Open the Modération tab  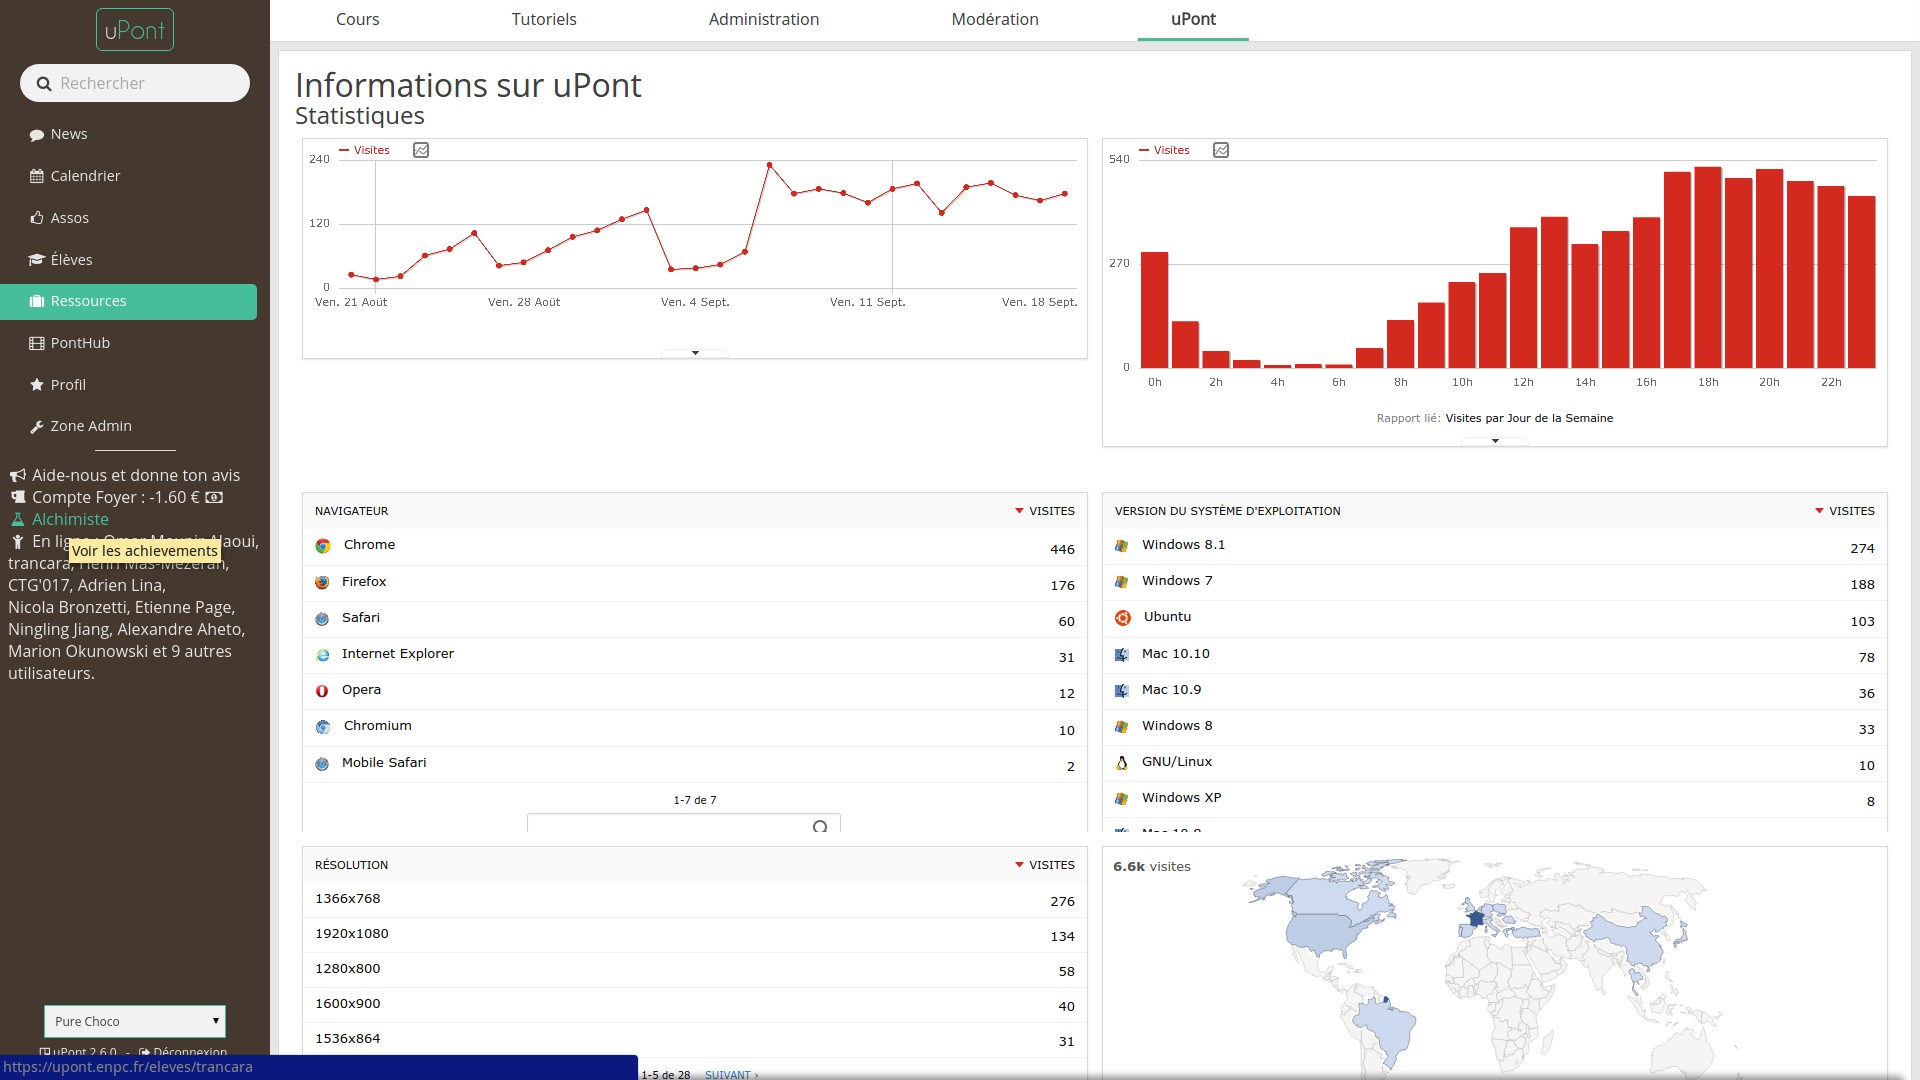[995, 20]
